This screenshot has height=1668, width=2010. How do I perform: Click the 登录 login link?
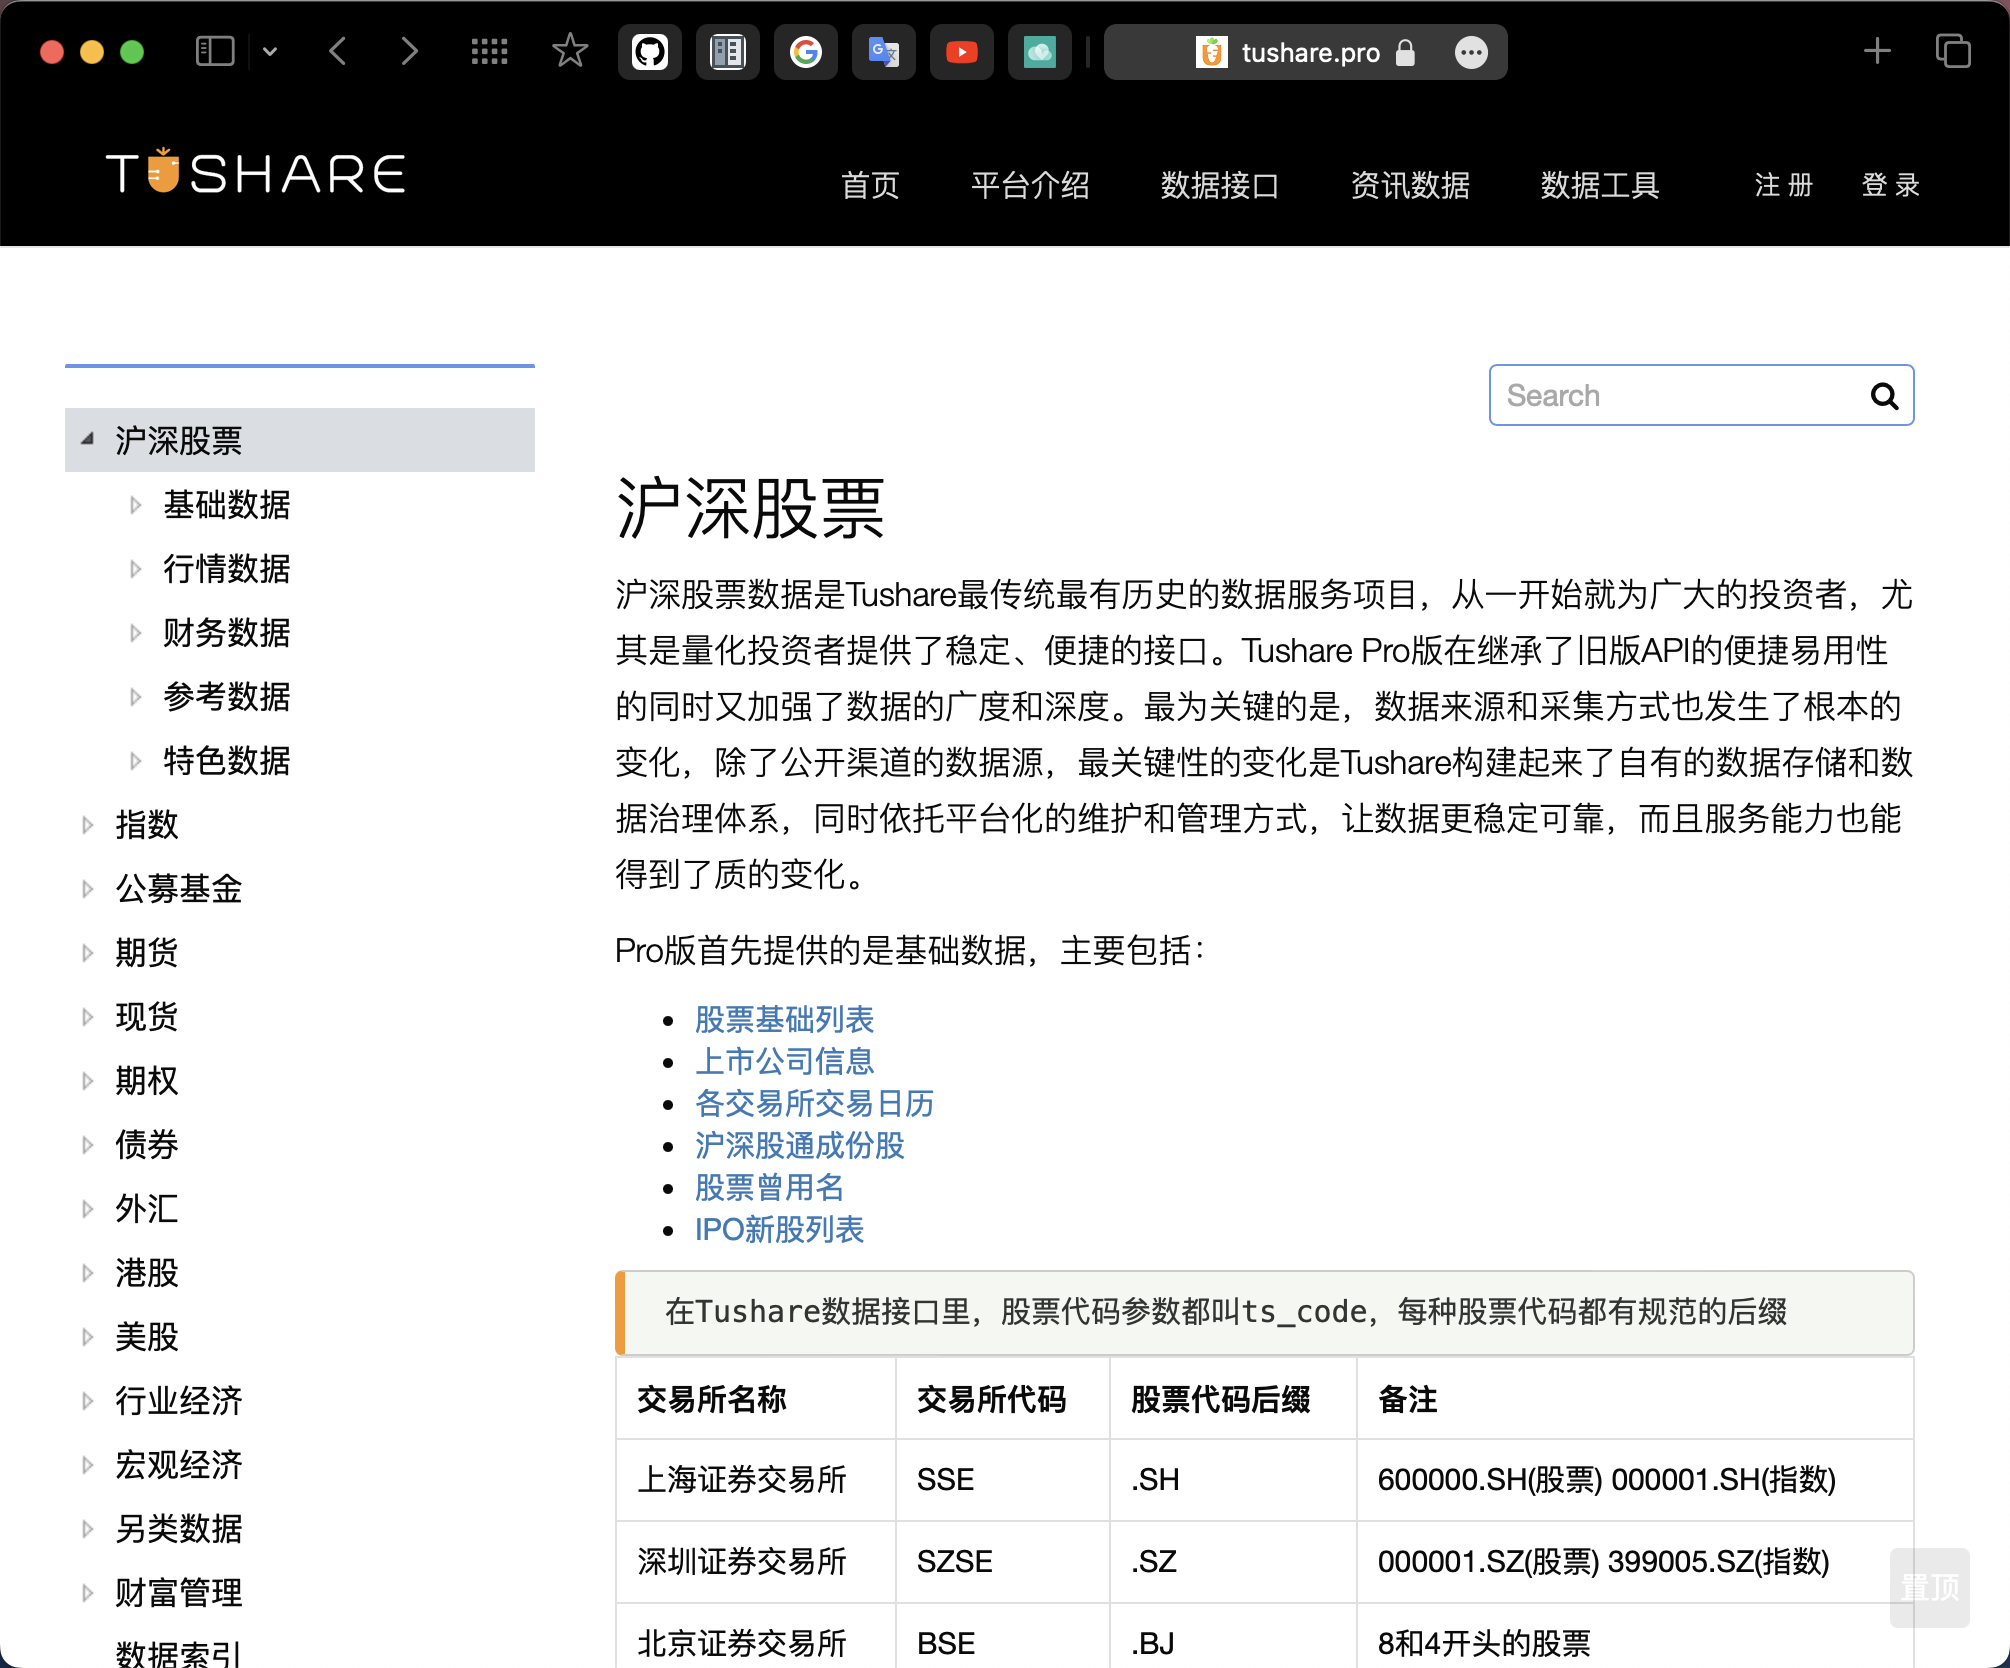click(x=1891, y=185)
